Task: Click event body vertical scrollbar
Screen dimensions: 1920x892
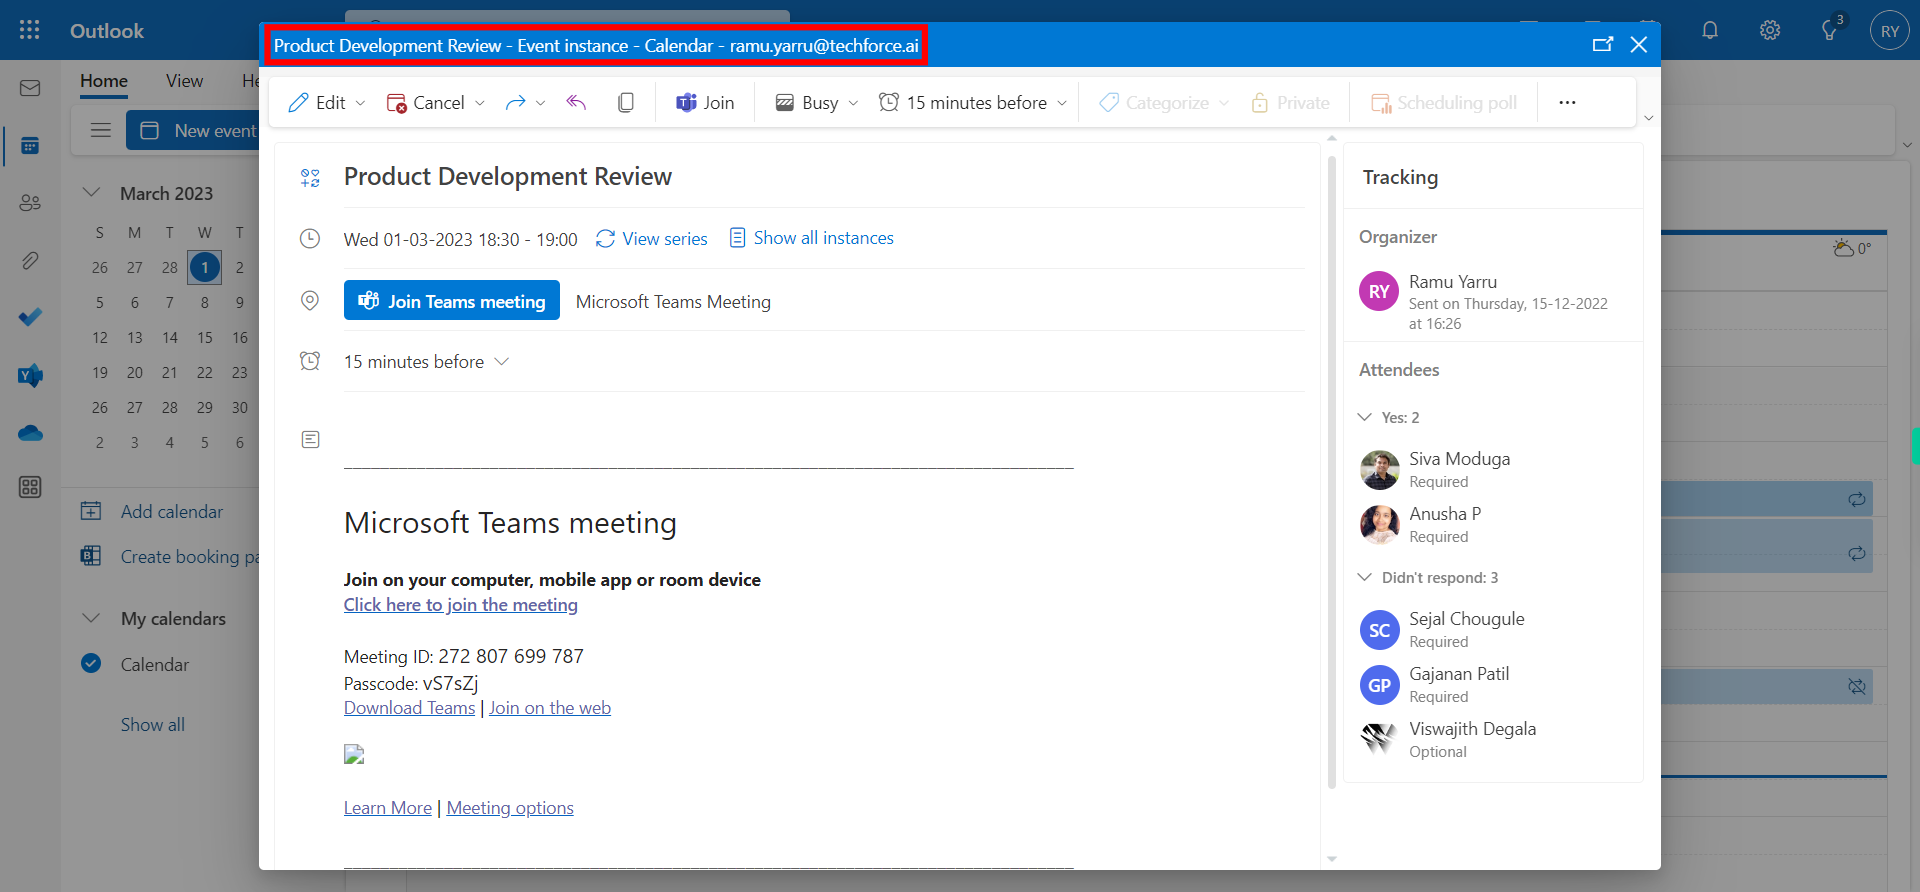Action: click(x=1331, y=472)
